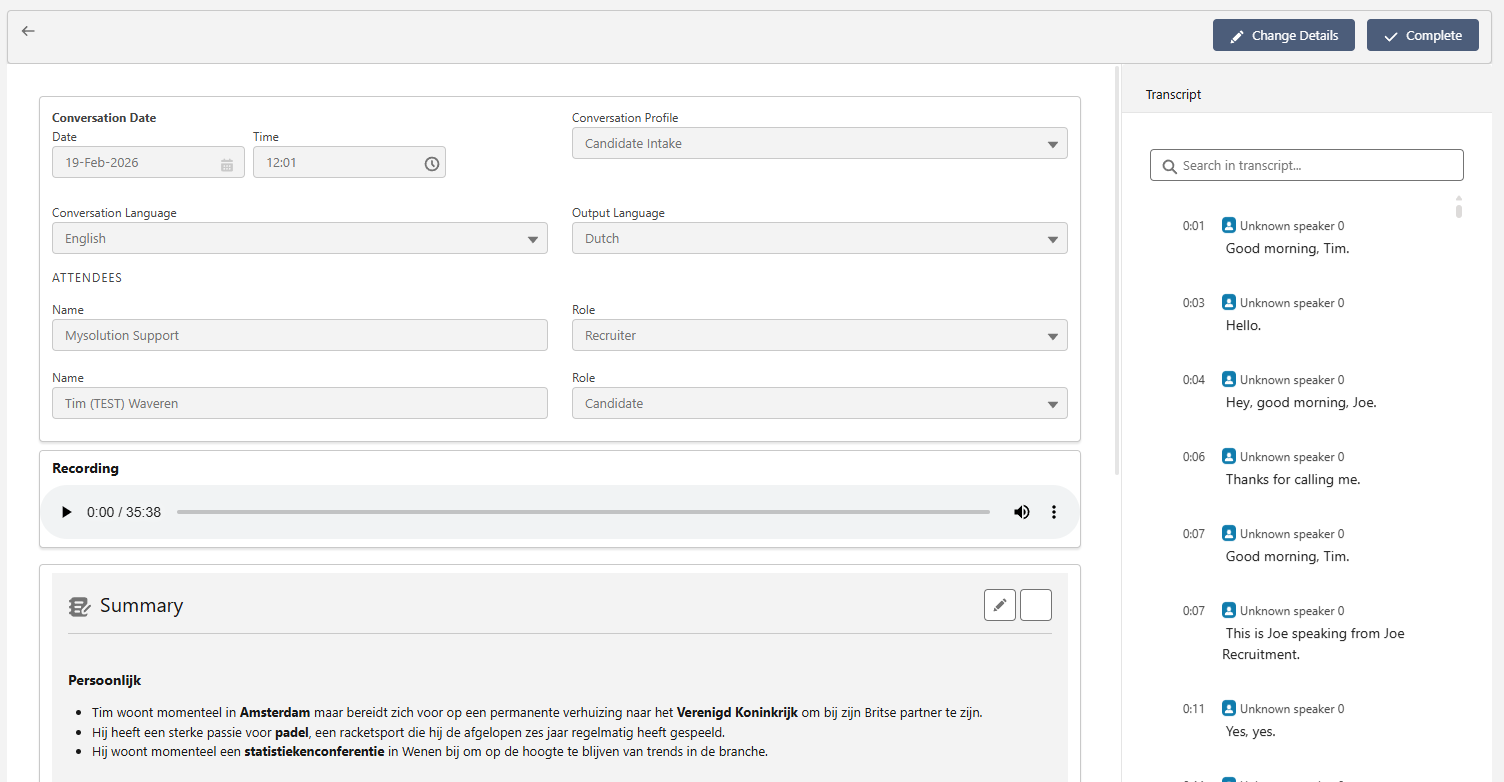This screenshot has height=782, width=1504.
Task: Click the back arrow at the top left
Action: pos(27,31)
